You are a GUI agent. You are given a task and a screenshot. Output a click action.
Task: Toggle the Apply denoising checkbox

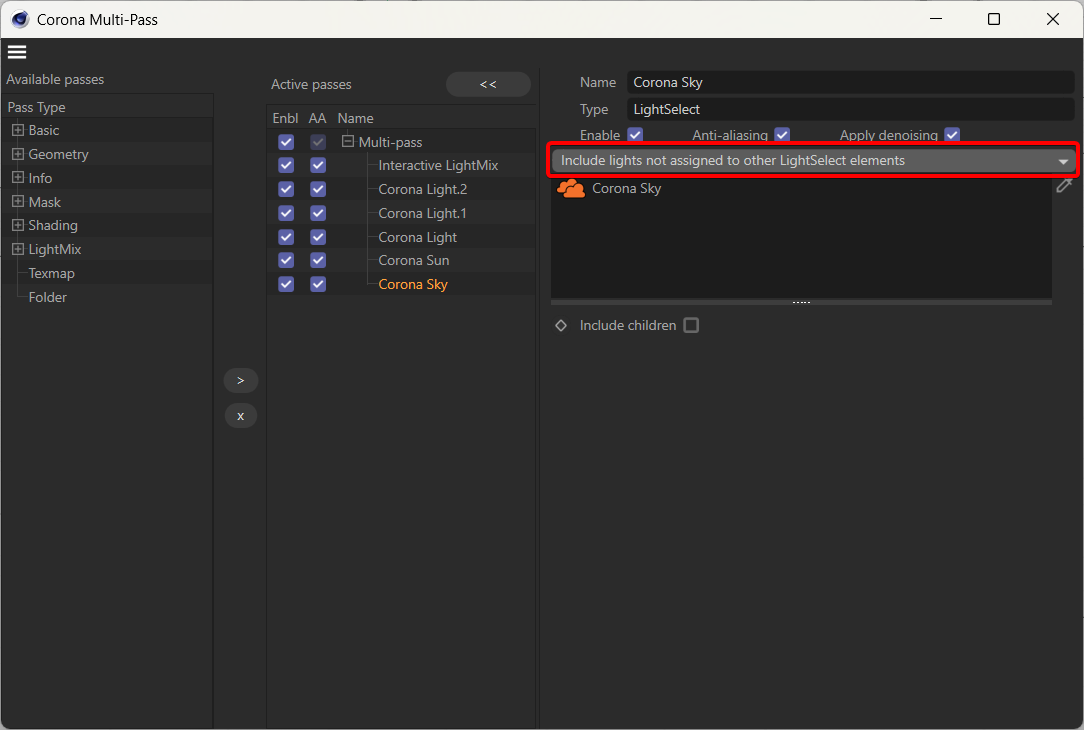[952, 134]
